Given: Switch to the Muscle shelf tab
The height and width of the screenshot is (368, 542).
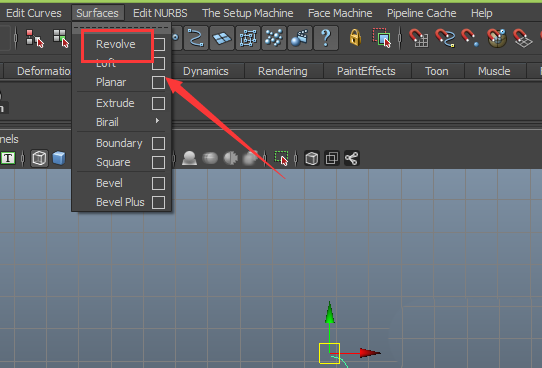Looking at the screenshot, I should click(x=494, y=71).
